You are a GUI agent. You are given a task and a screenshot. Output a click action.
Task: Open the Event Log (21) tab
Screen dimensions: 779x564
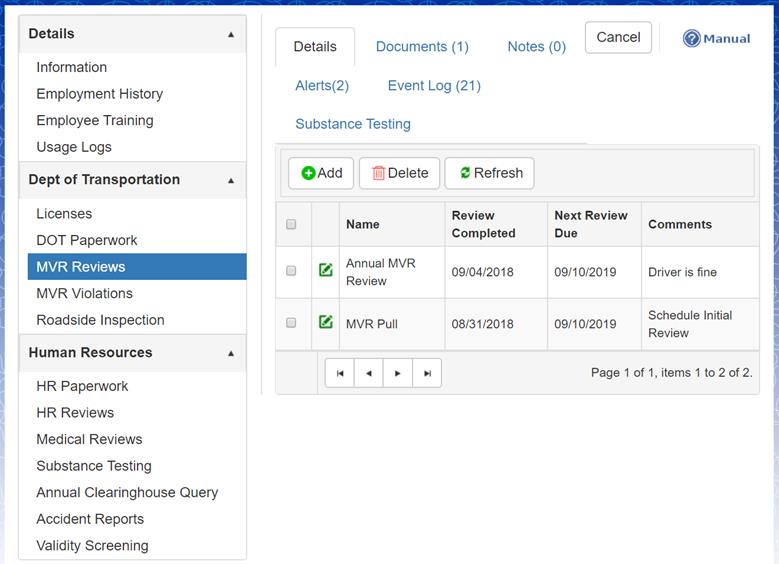[434, 85]
